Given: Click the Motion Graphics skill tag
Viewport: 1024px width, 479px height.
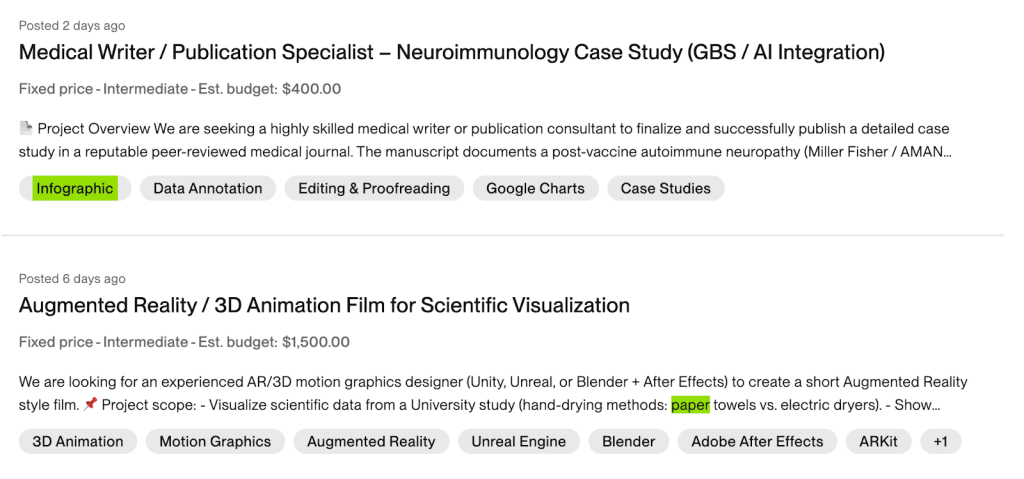Looking at the screenshot, I should click(x=215, y=441).
